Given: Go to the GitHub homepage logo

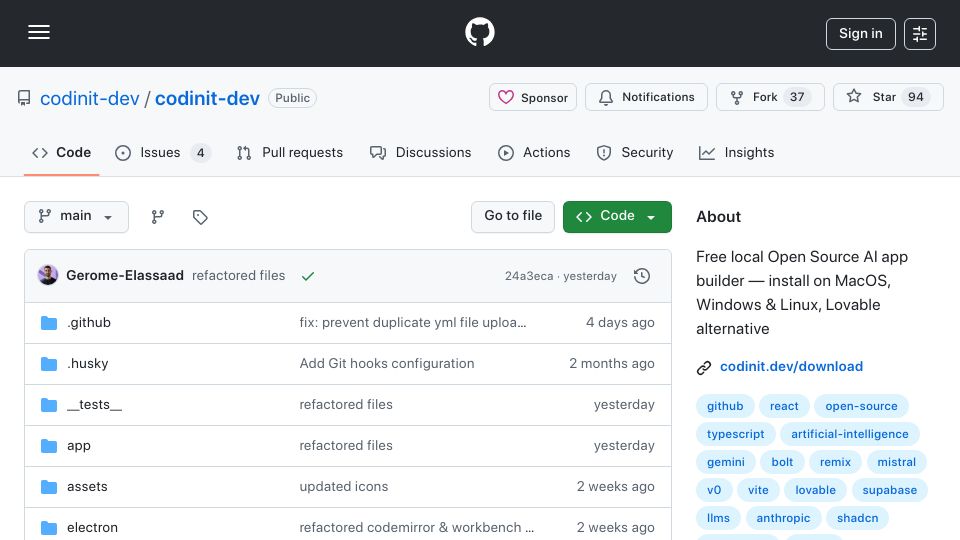Looking at the screenshot, I should click(479, 32).
